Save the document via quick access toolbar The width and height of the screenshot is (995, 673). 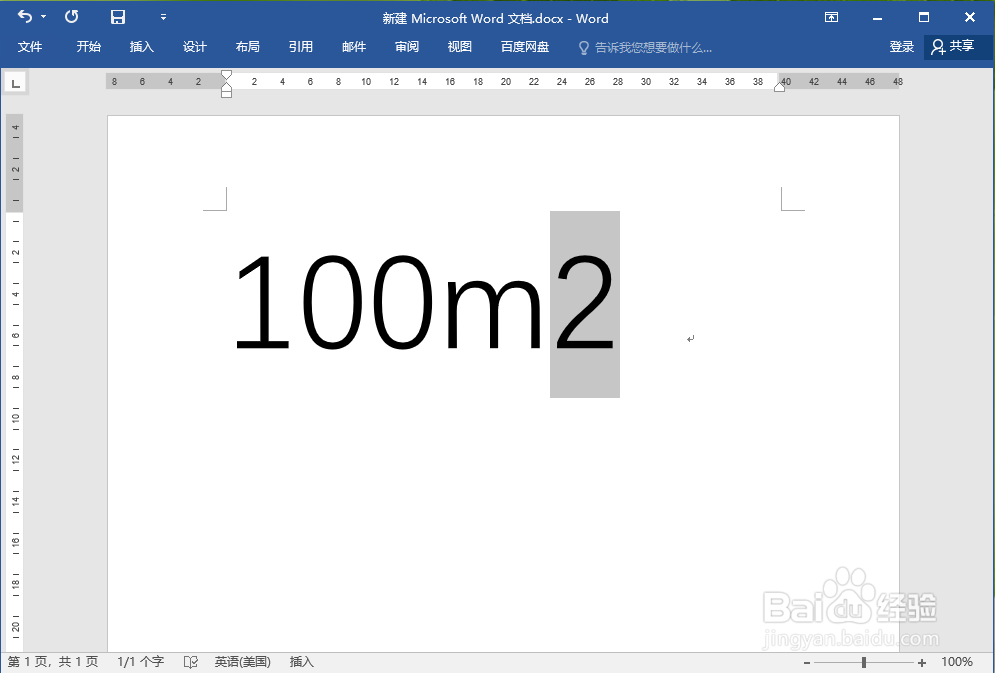click(117, 17)
